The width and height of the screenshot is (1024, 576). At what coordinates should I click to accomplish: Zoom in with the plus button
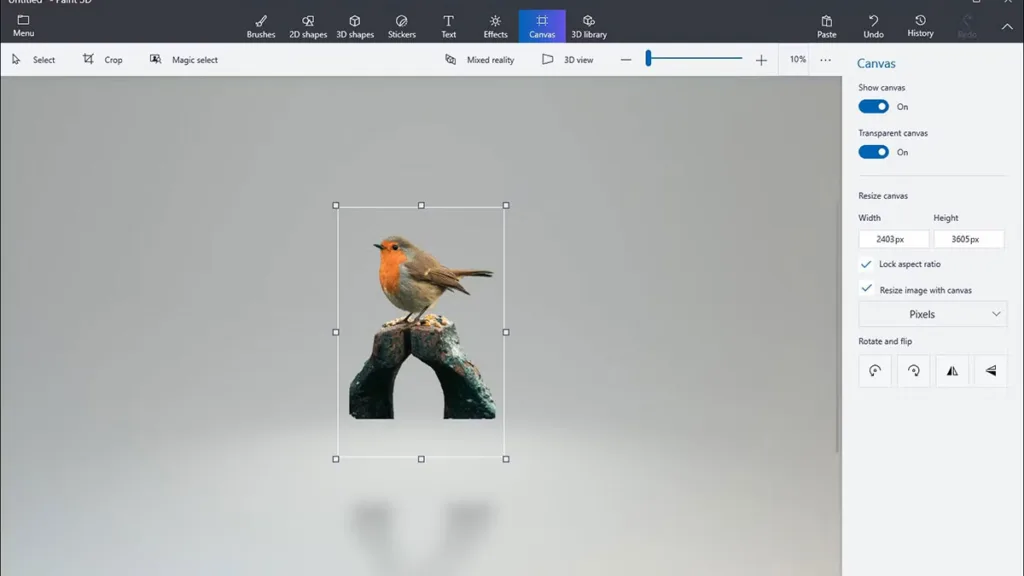tap(761, 60)
